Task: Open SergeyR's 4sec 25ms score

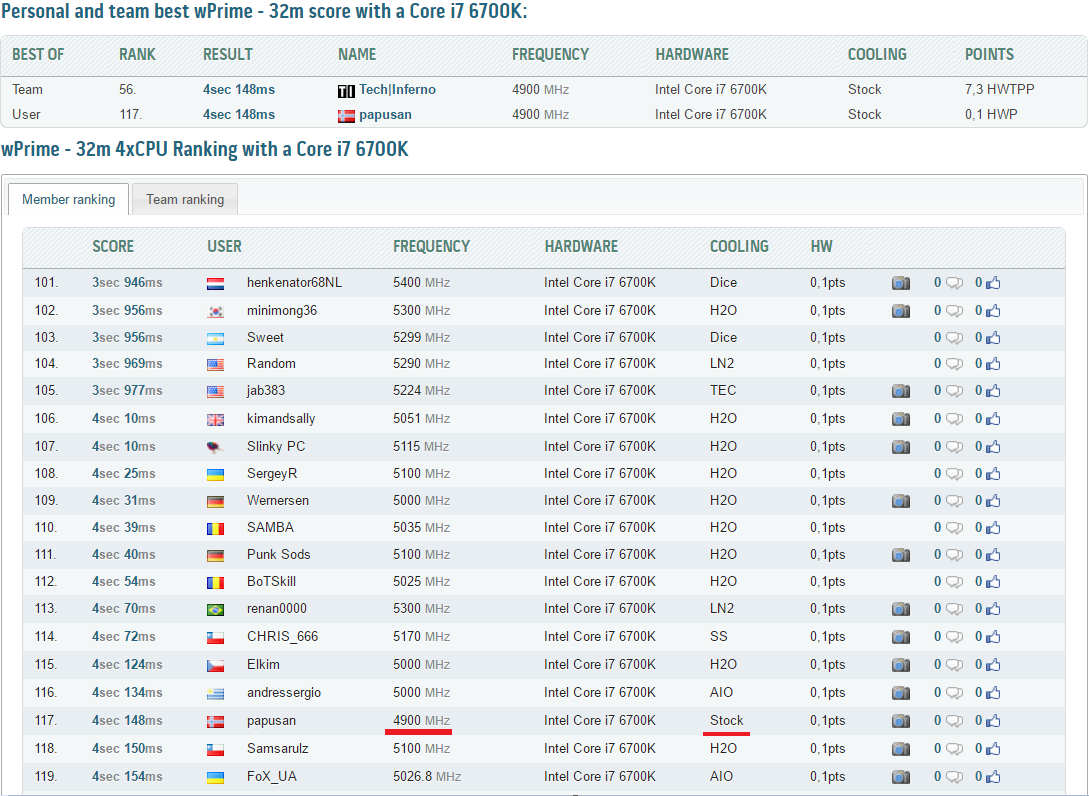Action: tap(124, 473)
